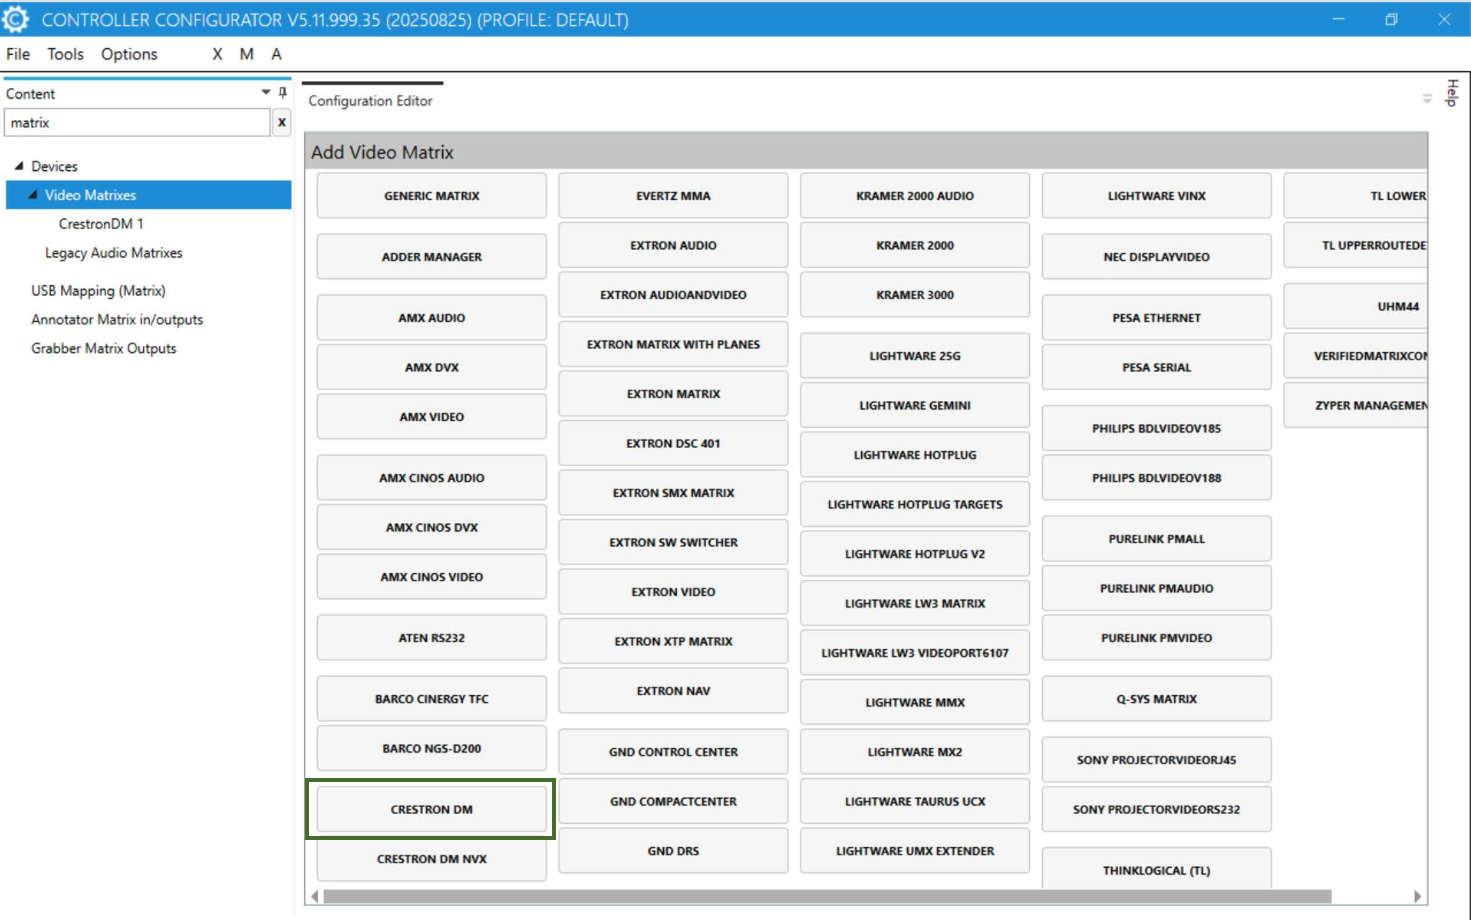Switch to the Configuration Editor tab
The height and width of the screenshot is (920, 1471).
click(x=370, y=101)
